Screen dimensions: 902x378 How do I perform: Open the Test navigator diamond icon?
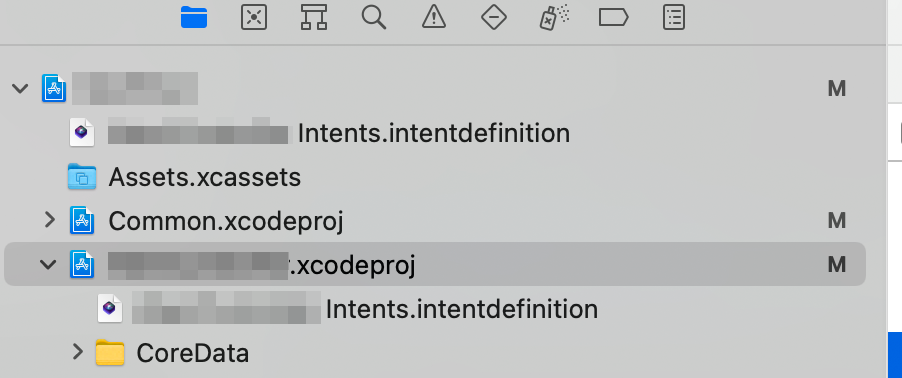[494, 17]
